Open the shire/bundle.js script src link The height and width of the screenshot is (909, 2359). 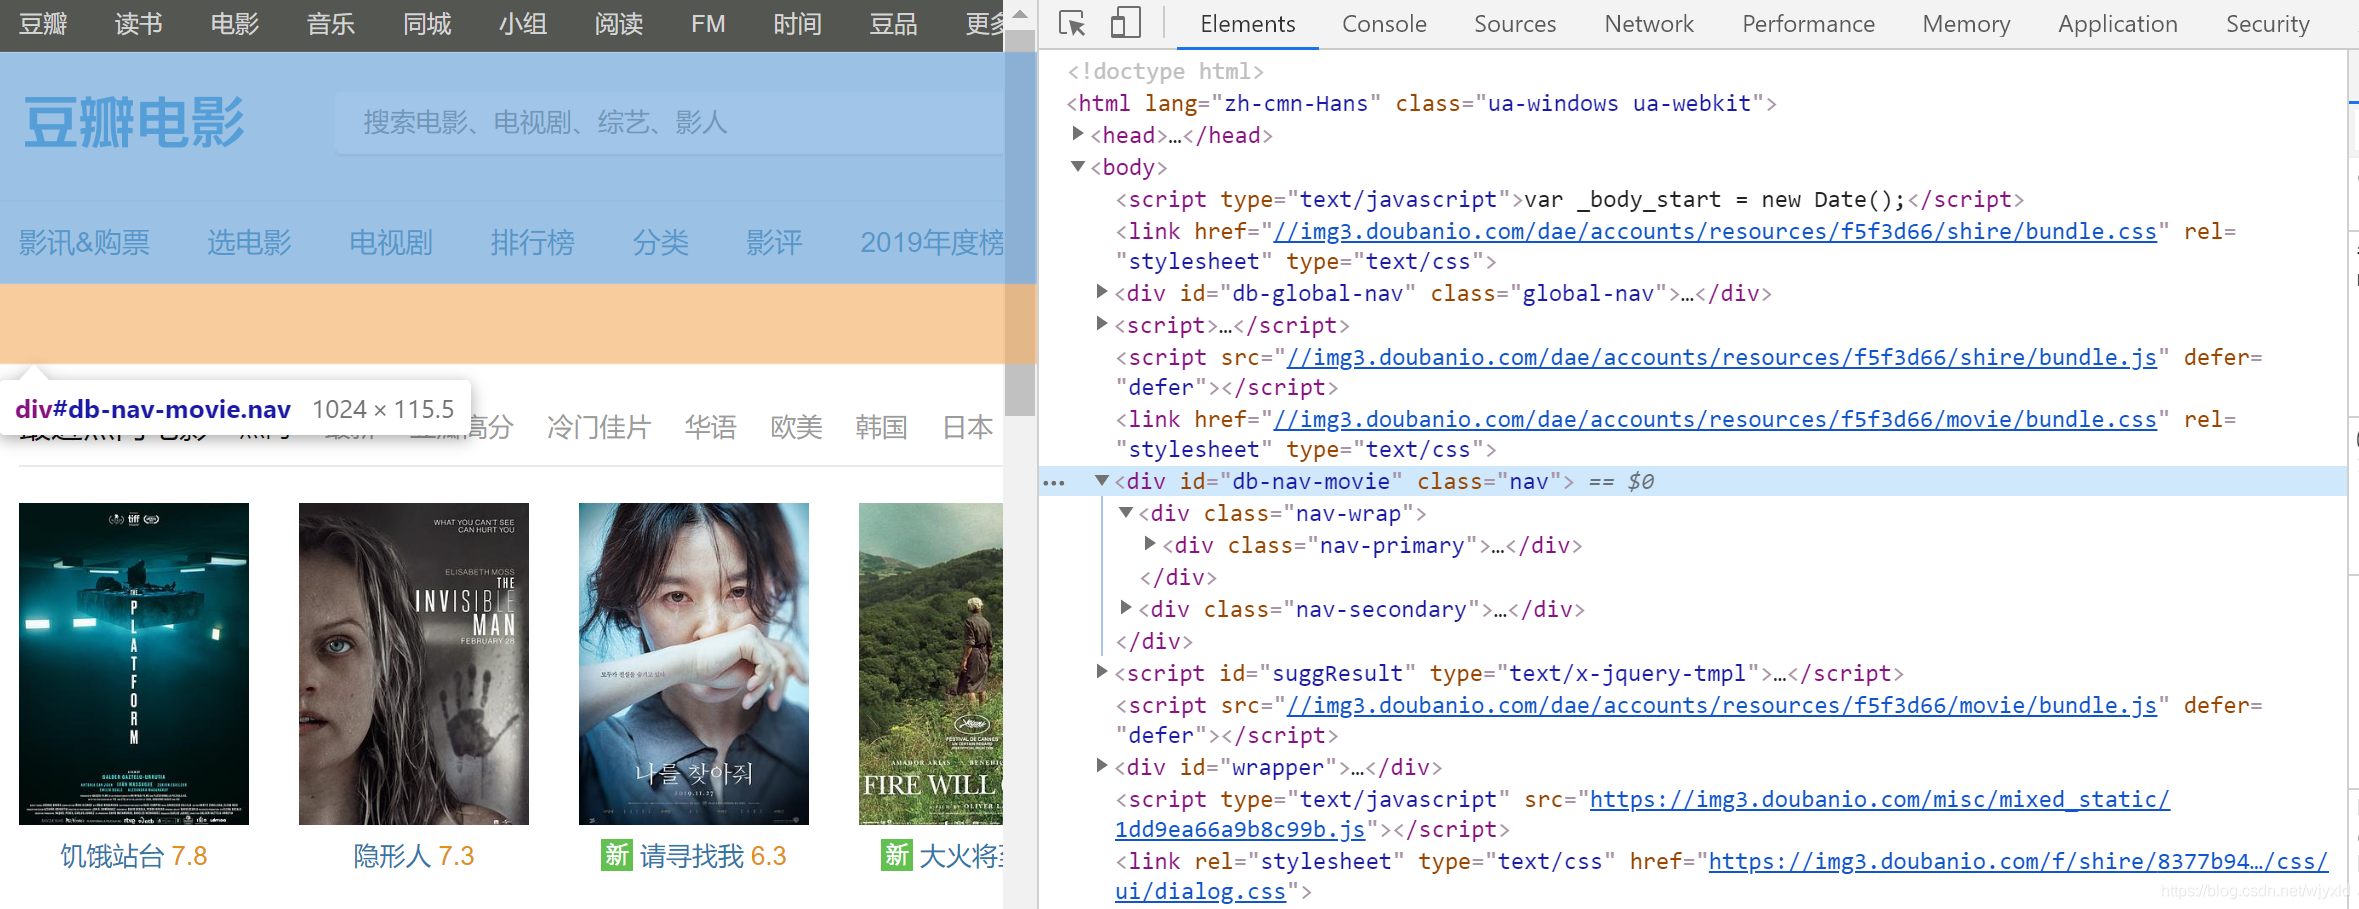click(x=1721, y=357)
